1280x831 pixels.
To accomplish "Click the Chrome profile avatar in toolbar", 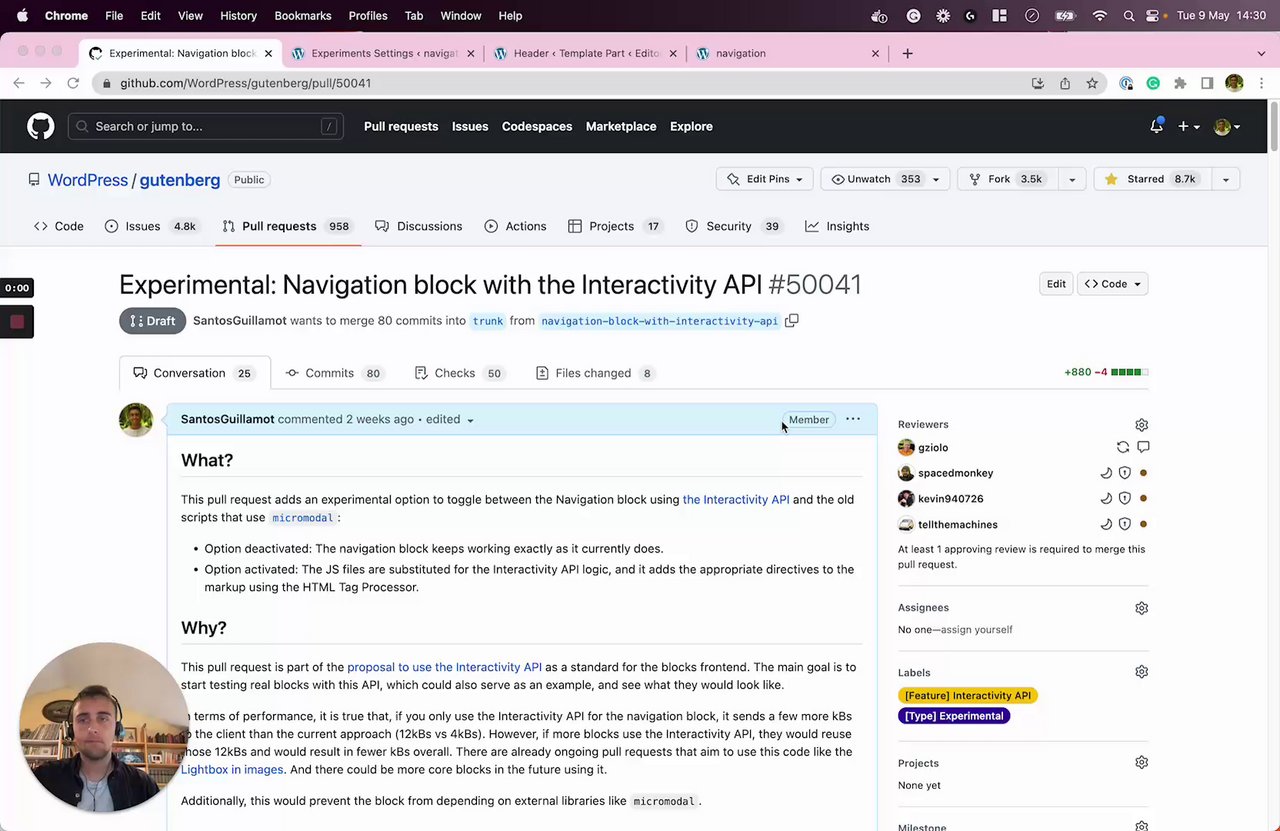I will click(x=1234, y=83).
